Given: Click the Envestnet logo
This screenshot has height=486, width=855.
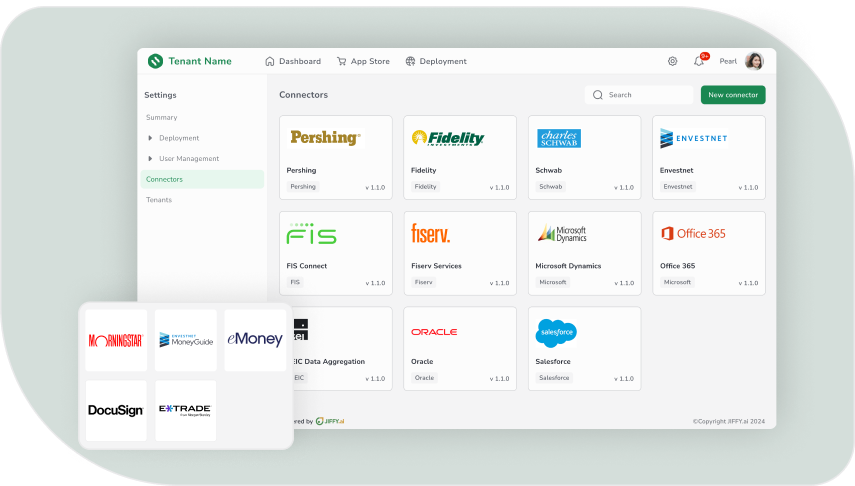Looking at the screenshot, I should pyautogui.click(x=694, y=139).
